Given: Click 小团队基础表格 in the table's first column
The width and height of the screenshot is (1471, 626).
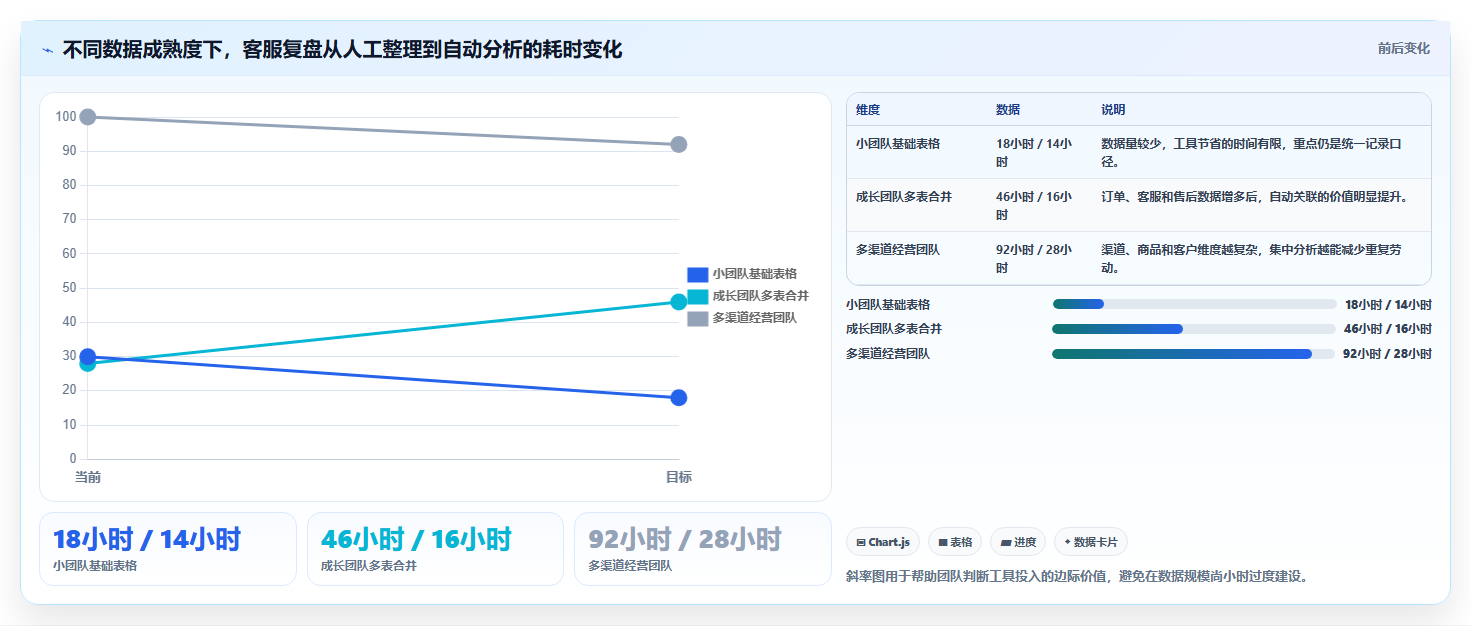Looking at the screenshot, I should [x=898, y=144].
